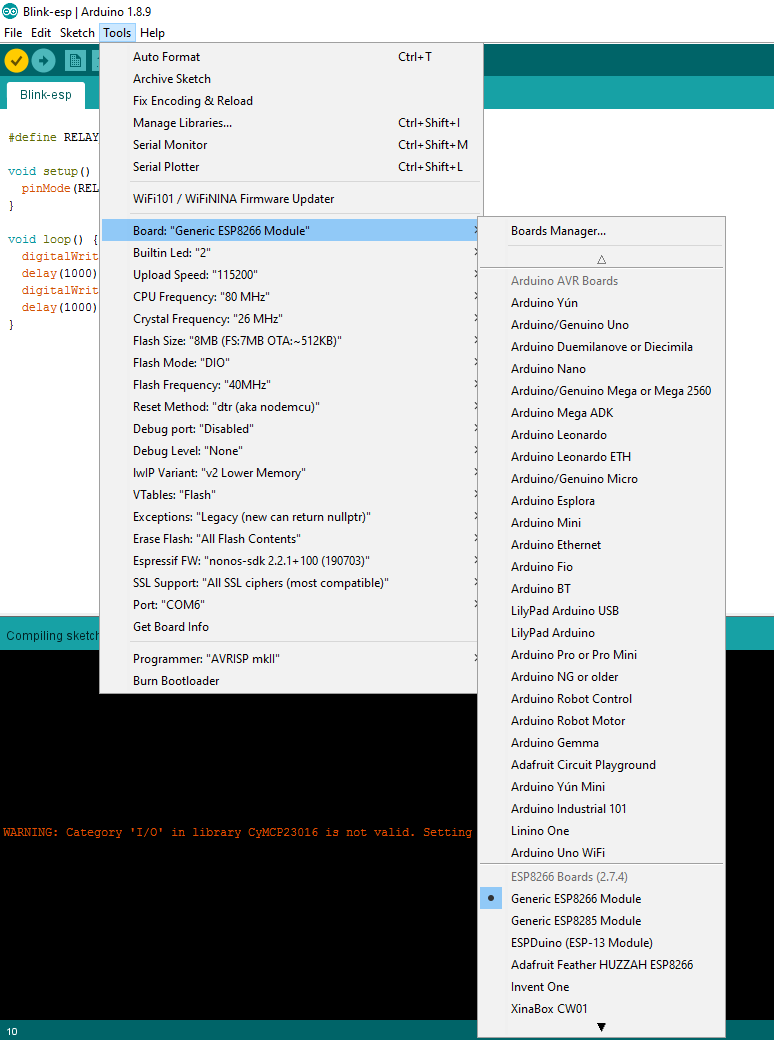The height and width of the screenshot is (1040, 774).
Task: Select the Generic ESP8266 Module radio item
Action: click(602, 899)
